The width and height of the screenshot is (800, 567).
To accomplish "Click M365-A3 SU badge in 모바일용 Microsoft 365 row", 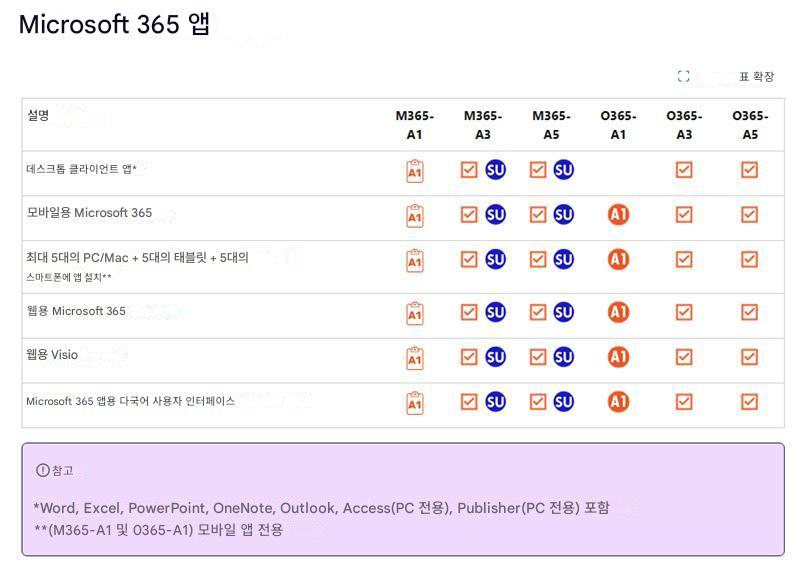I will point(495,215).
